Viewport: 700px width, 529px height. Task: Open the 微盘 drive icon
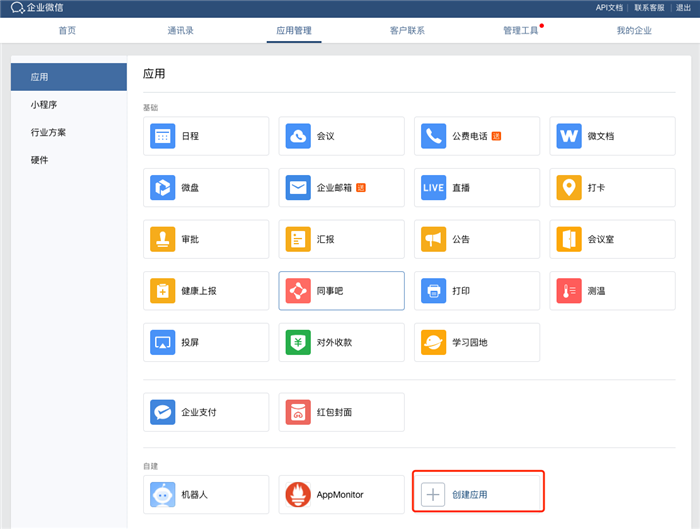point(163,187)
